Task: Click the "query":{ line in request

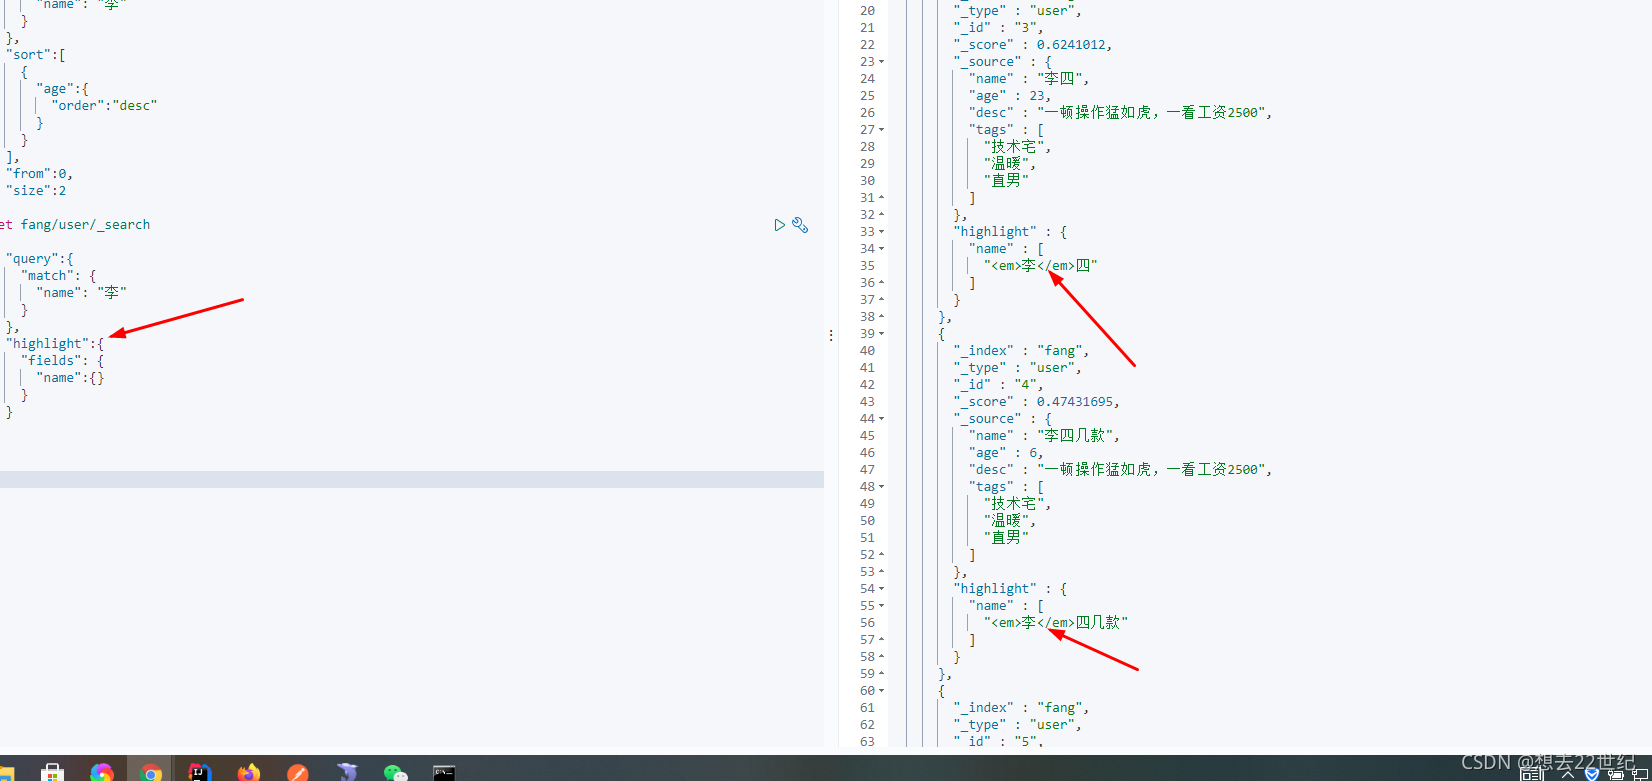Action: (x=39, y=259)
